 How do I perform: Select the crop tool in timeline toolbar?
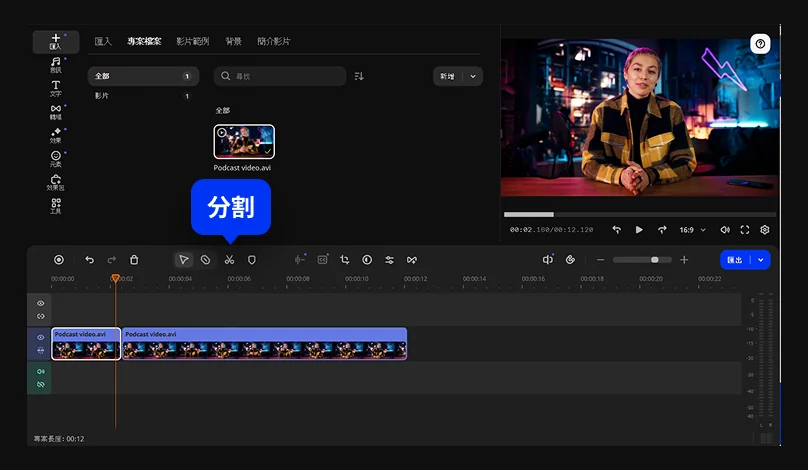pos(344,260)
